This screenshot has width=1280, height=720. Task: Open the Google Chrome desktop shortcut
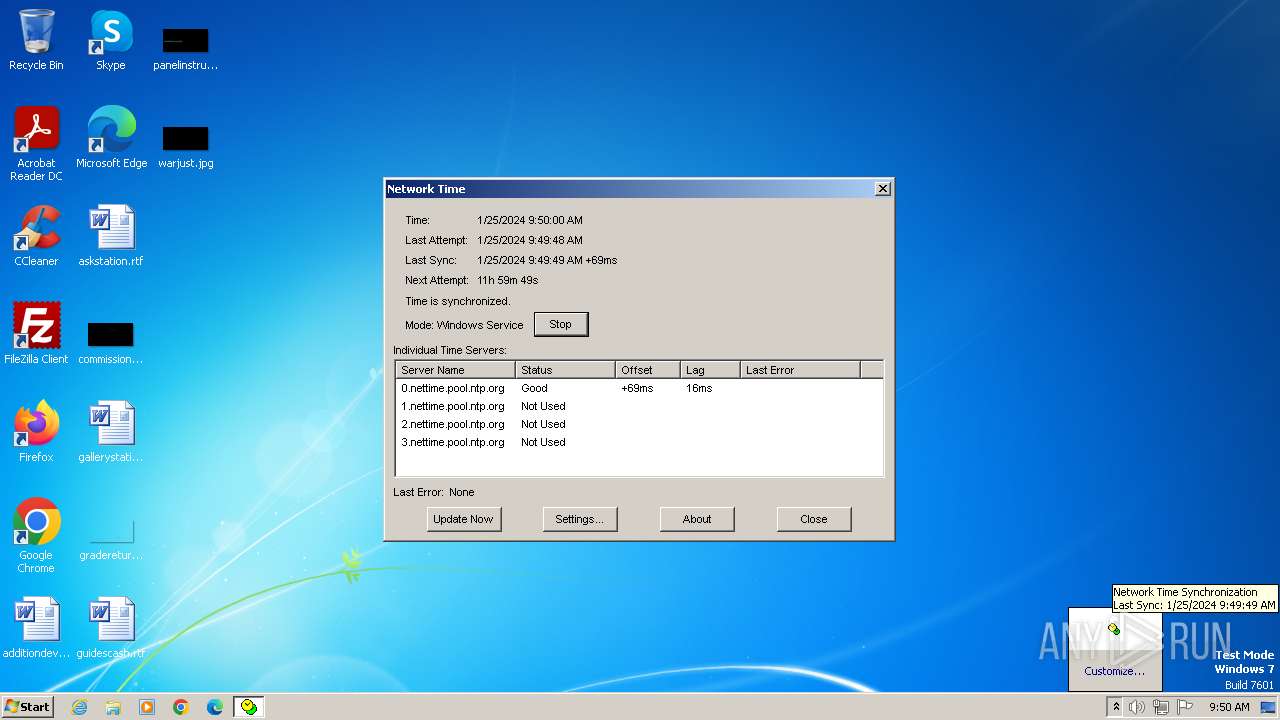tap(36, 536)
